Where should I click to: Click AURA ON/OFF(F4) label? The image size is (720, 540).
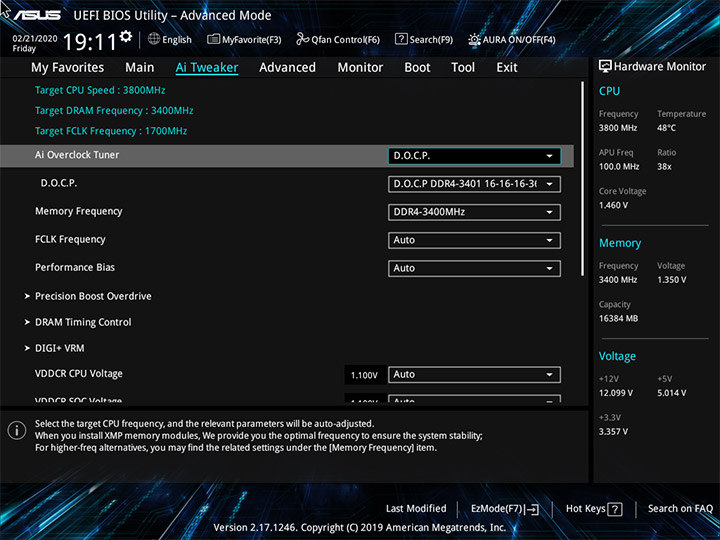[519, 39]
